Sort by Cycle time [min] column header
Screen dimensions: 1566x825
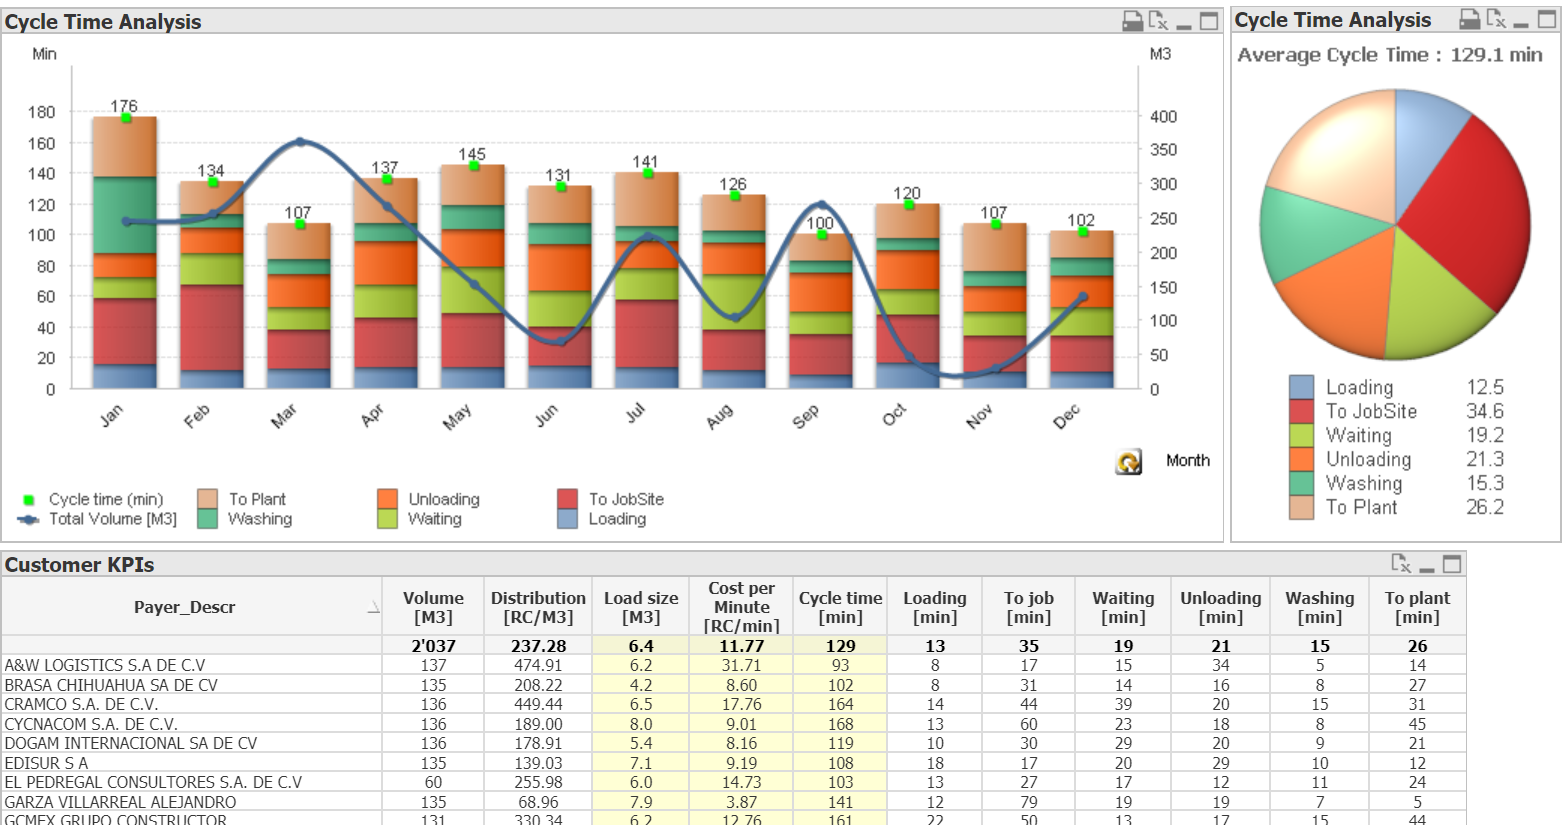(x=840, y=607)
